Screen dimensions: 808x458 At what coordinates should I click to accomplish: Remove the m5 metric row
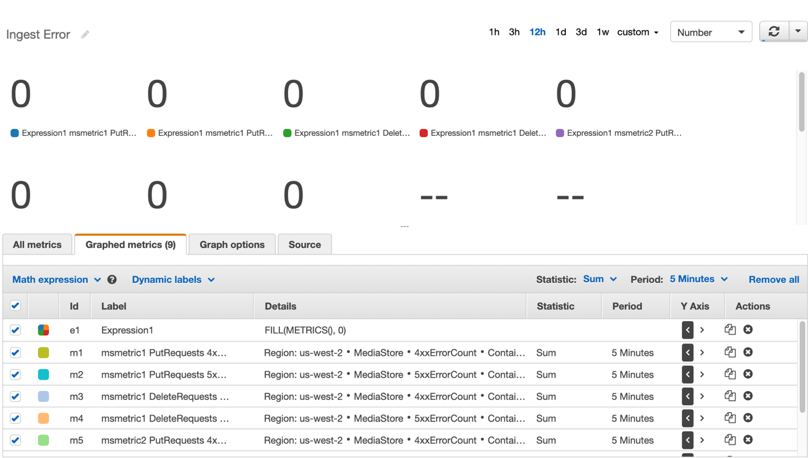(x=748, y=439)
